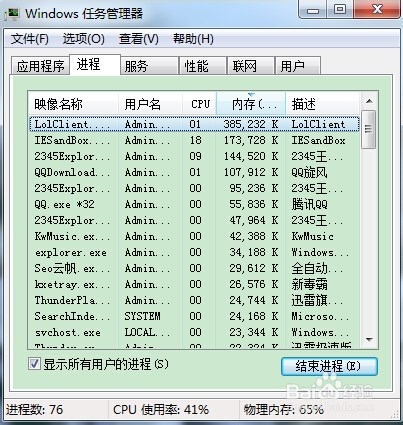Click description QQ旋风

(310, 172)
